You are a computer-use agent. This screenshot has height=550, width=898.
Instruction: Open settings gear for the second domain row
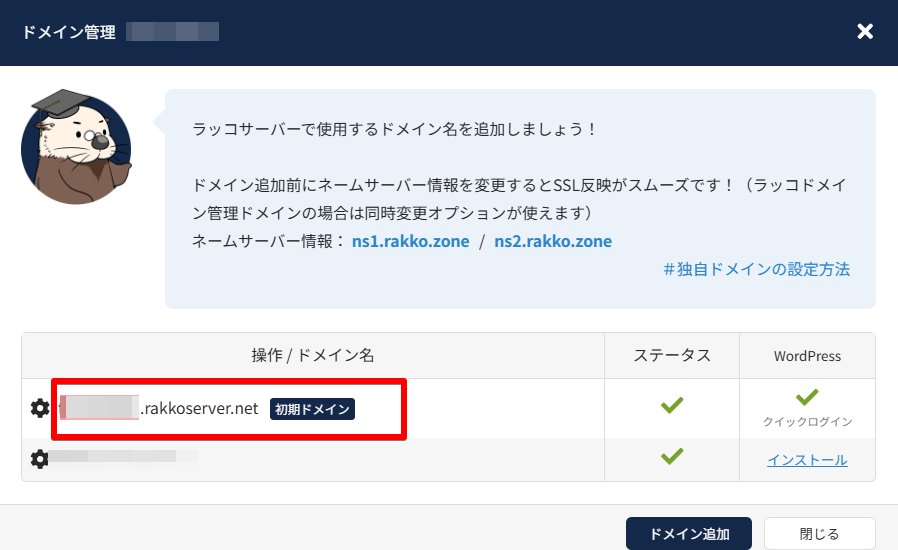tap(40, 459)
